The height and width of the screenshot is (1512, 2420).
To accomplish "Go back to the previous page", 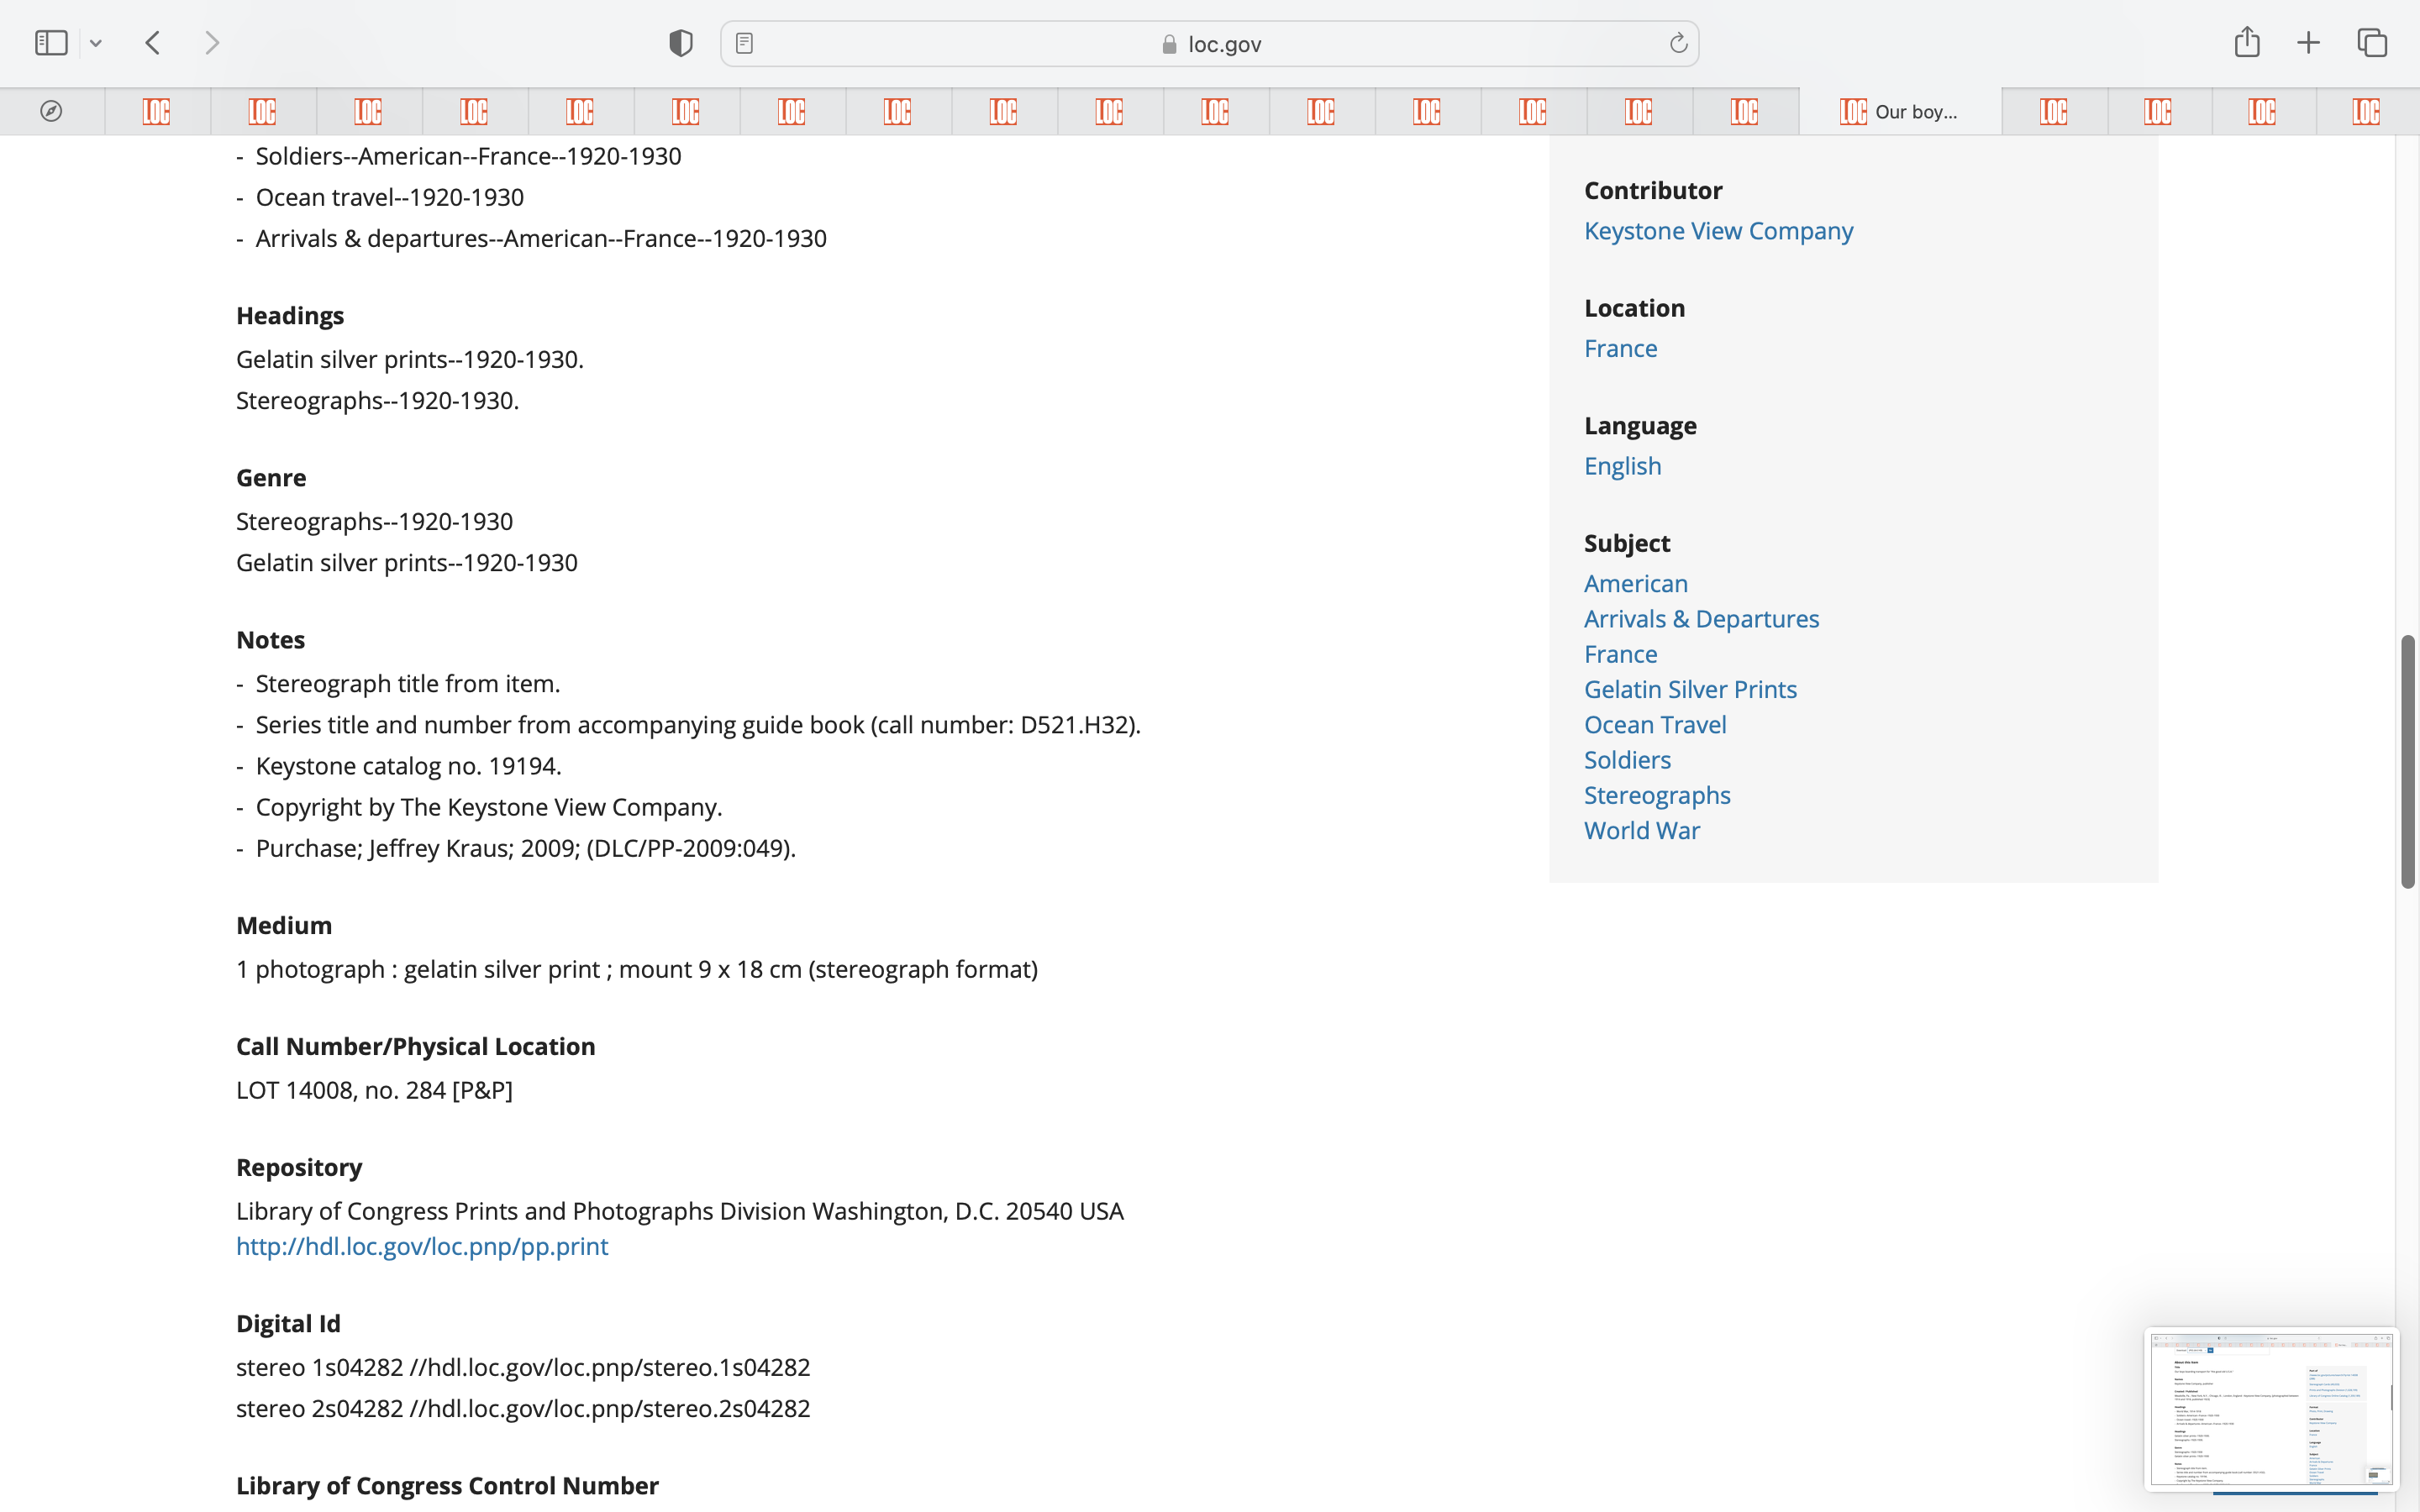I will point(153,43).
